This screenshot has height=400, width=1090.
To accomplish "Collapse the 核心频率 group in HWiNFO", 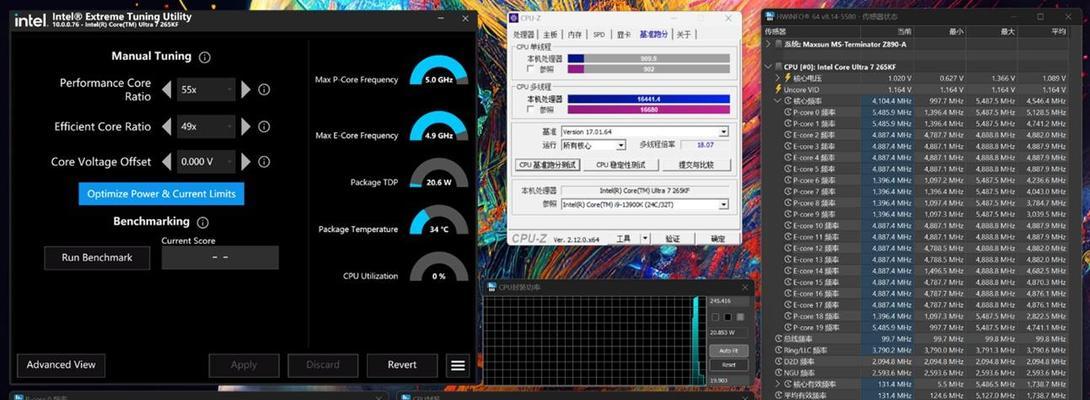I will coord(778,101).
